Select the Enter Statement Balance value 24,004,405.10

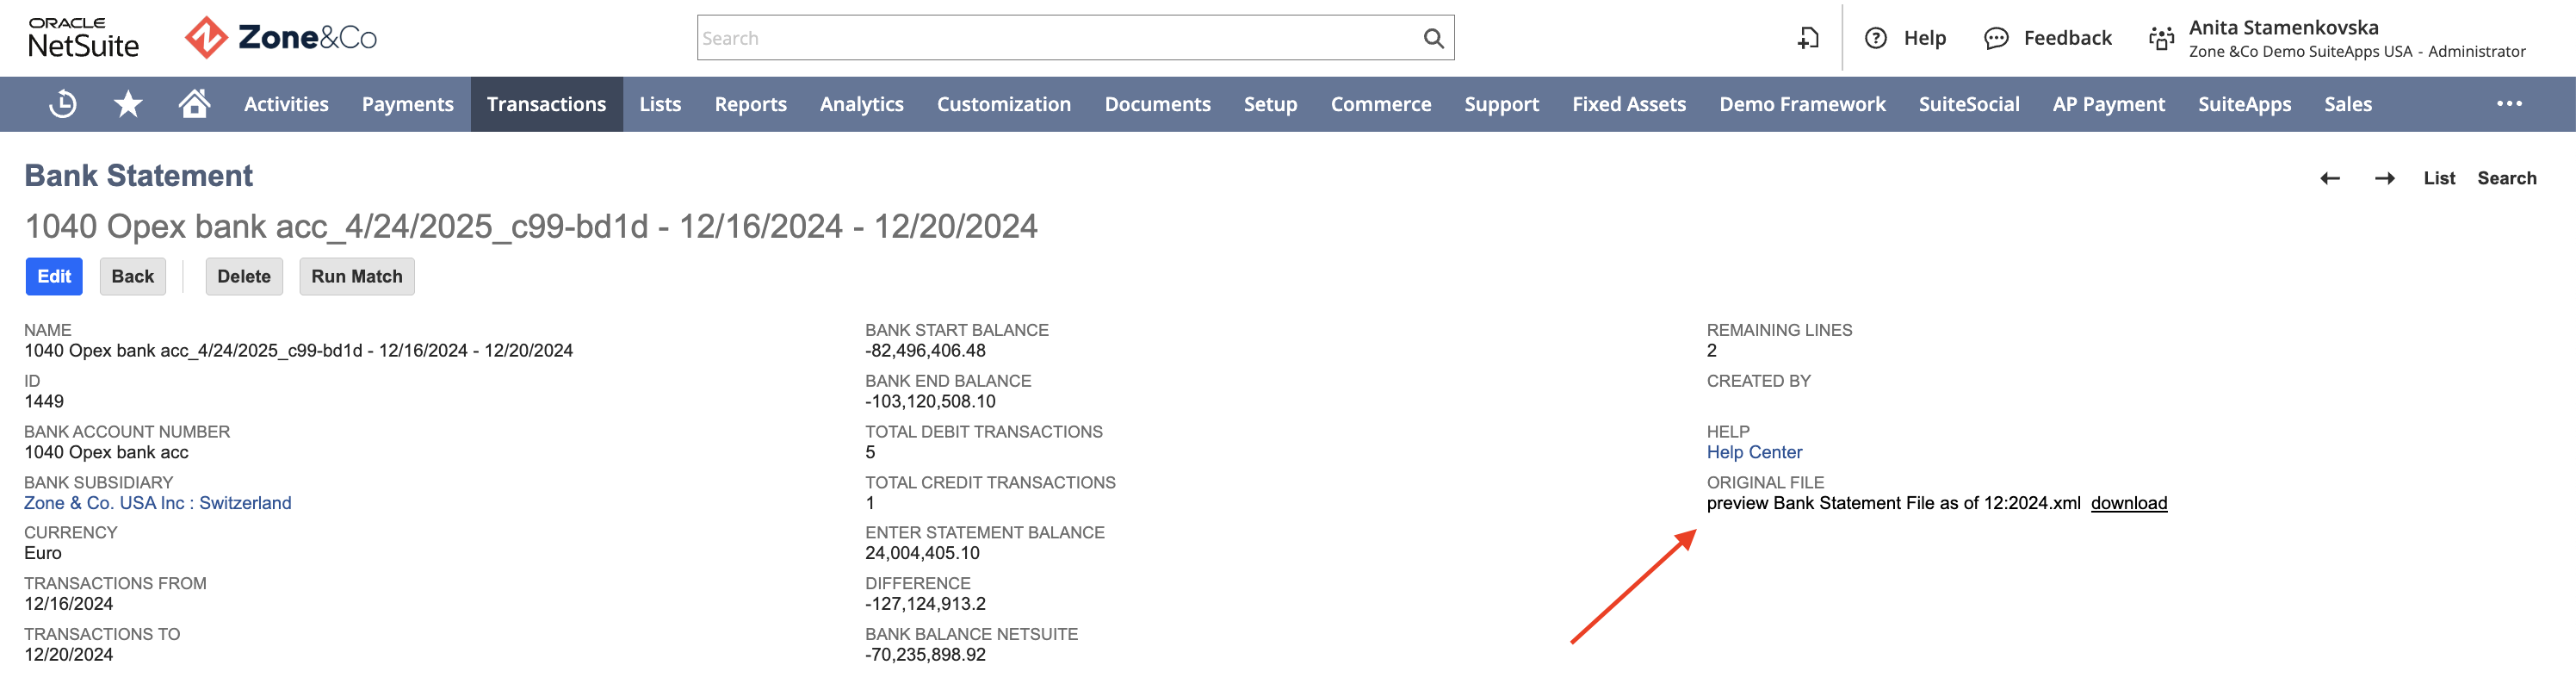click(922, 553)
